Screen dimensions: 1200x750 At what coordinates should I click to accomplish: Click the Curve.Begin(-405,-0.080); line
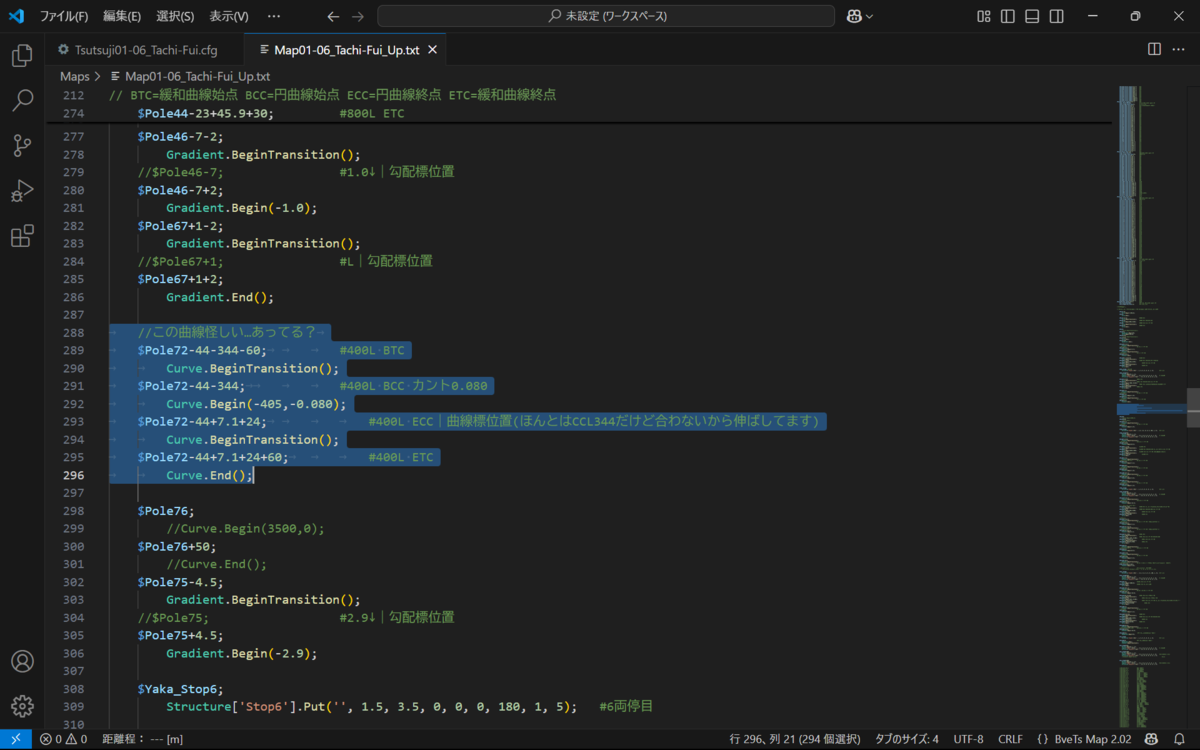point(256,404)
